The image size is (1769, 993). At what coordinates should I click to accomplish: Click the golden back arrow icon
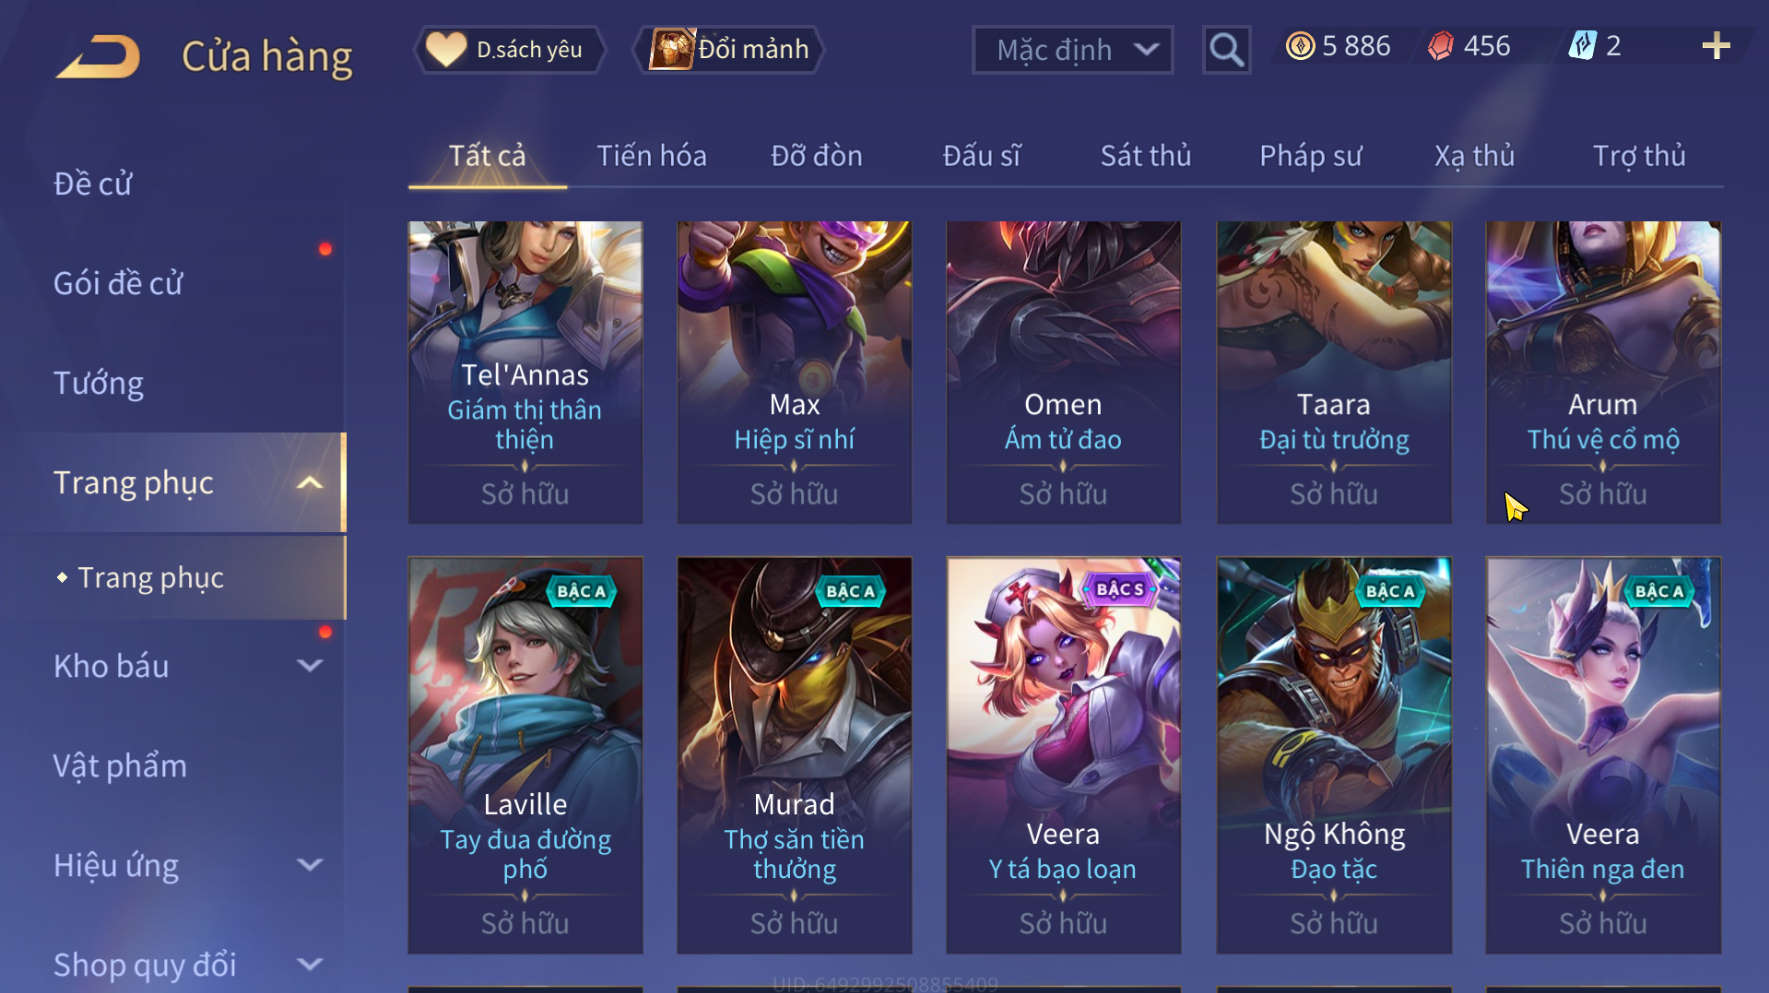[x=98, y=56]
